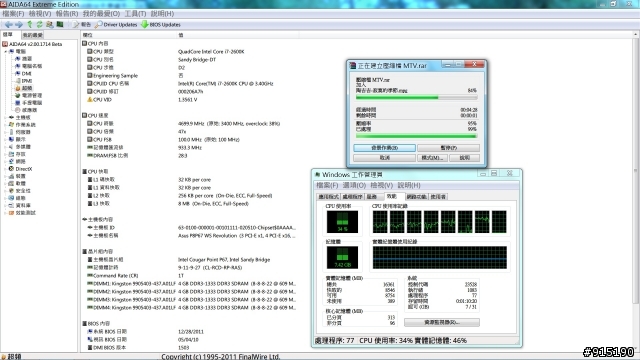Go back with the blue left arrow

click(9, 24)
